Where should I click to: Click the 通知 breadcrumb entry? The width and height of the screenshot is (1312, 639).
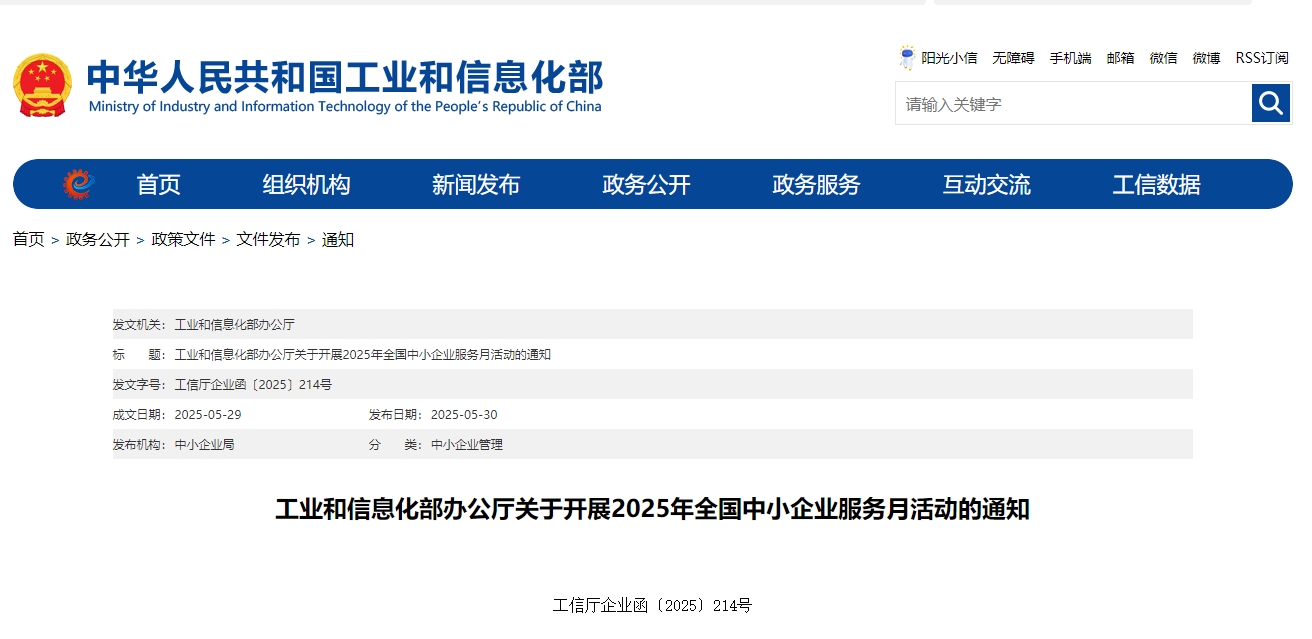click(x=338, y=240)
